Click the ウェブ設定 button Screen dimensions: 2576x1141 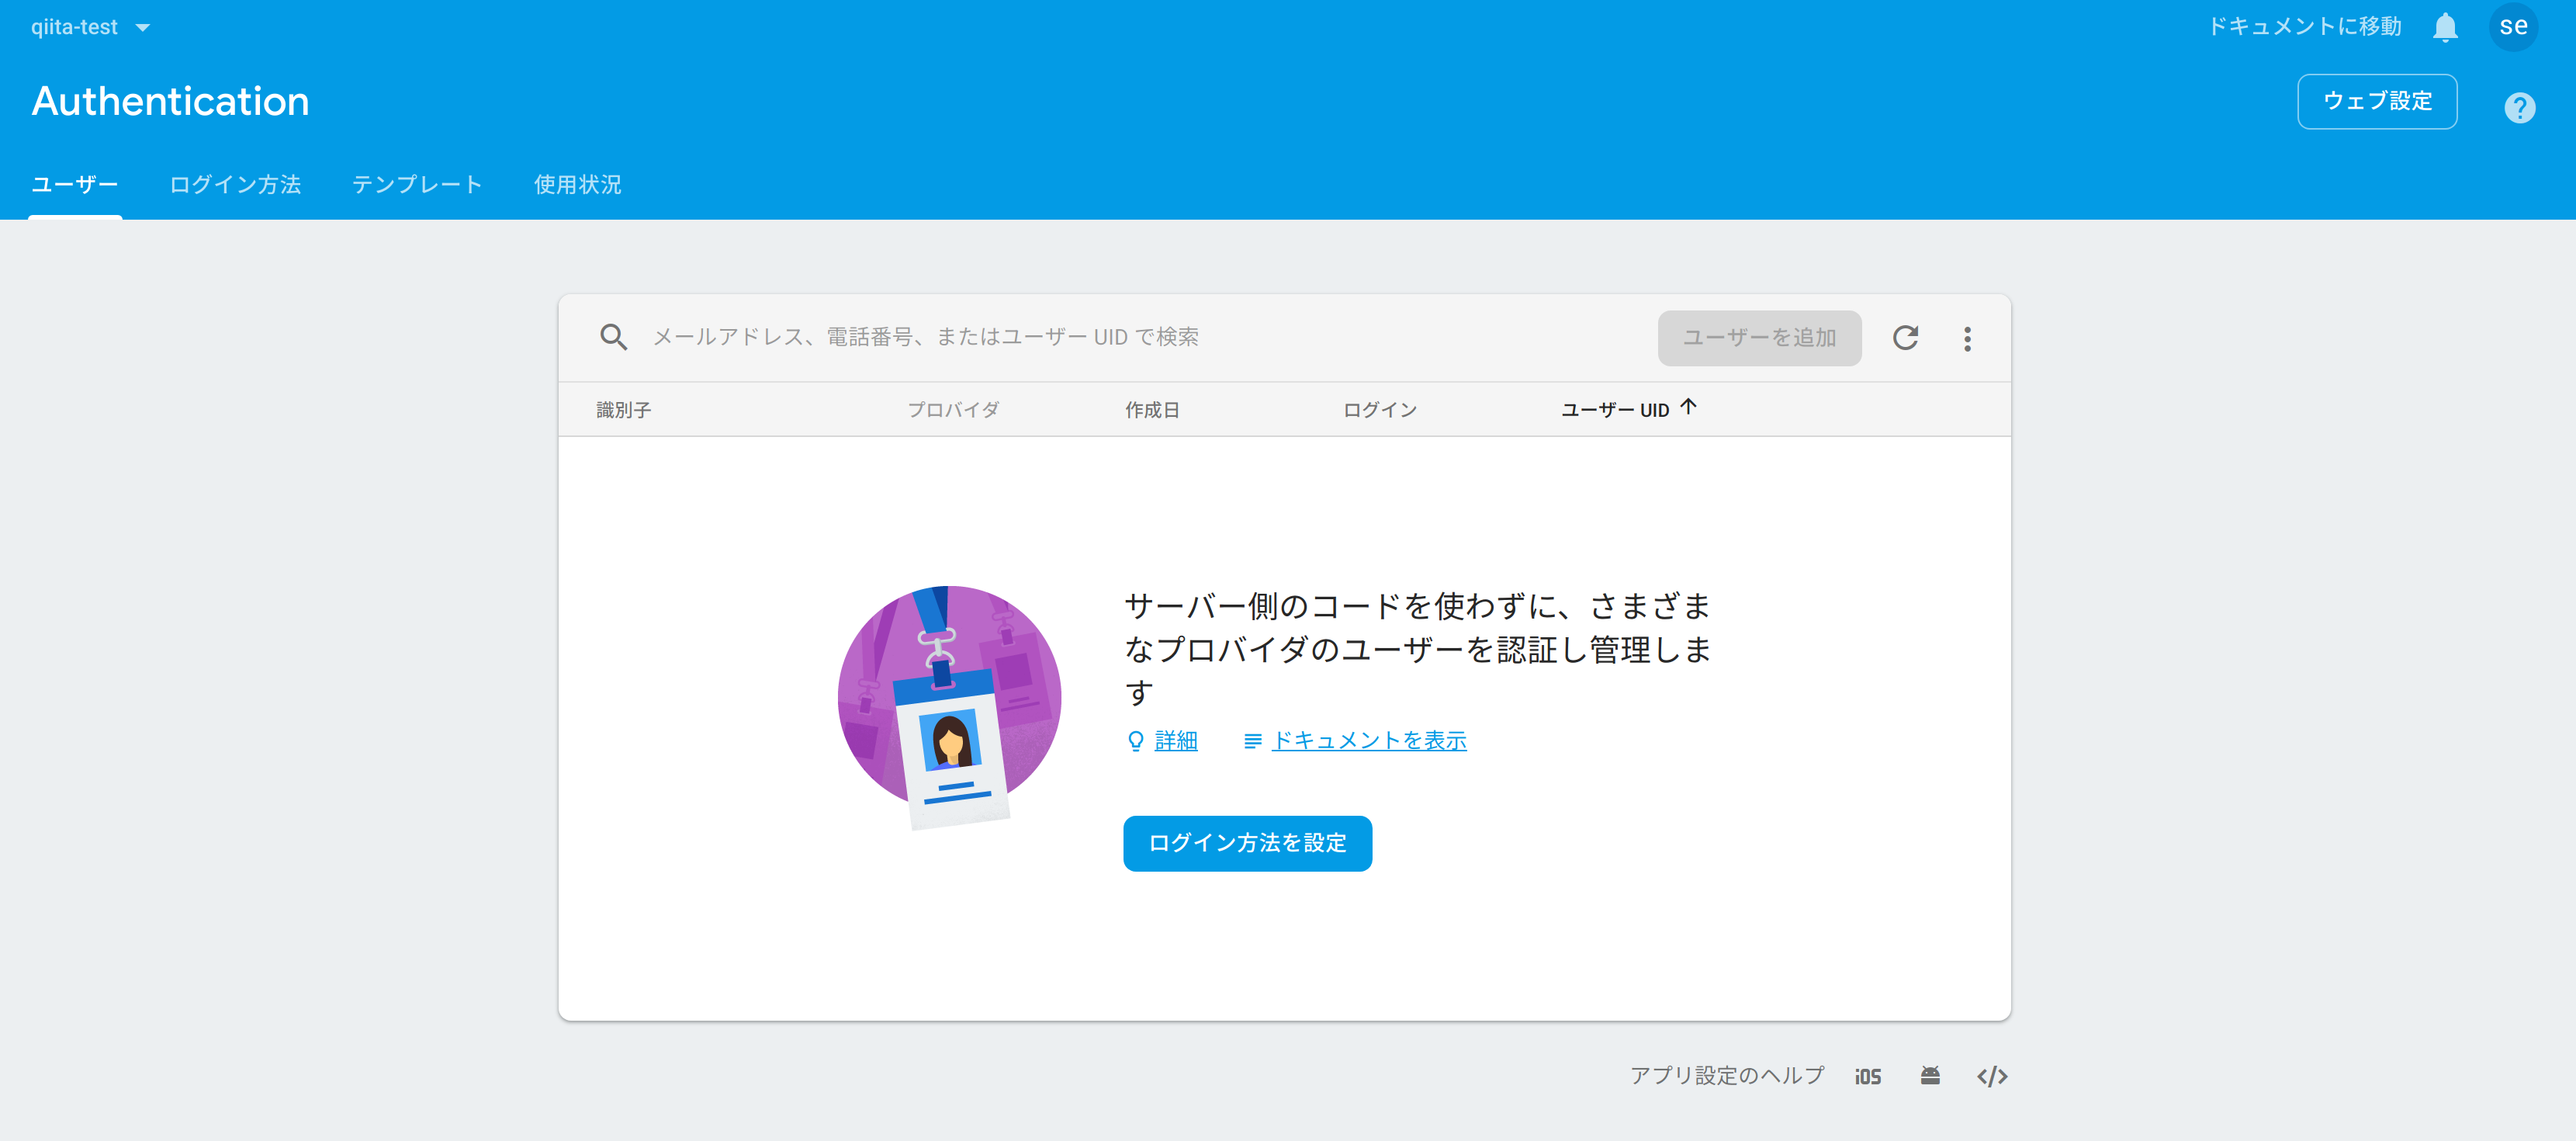[x=2377, y=101]
